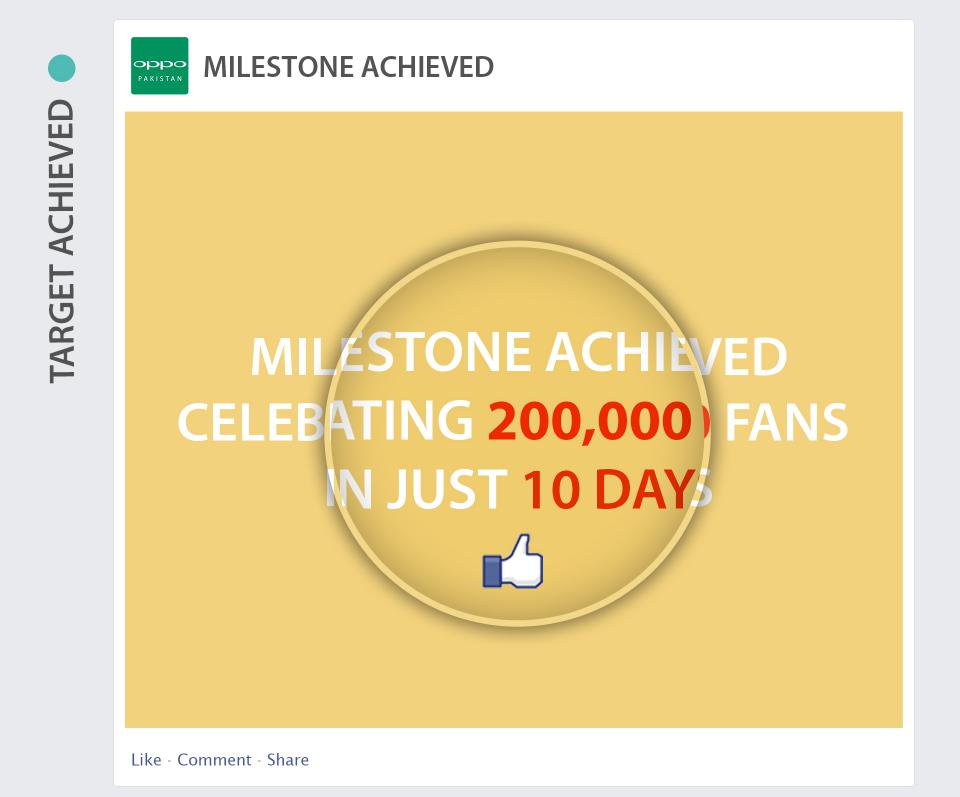Image resolution: width=960 pixels, height=797 pixels.
Task: Click the empty footer space right of Share
Action: point(600,760)
